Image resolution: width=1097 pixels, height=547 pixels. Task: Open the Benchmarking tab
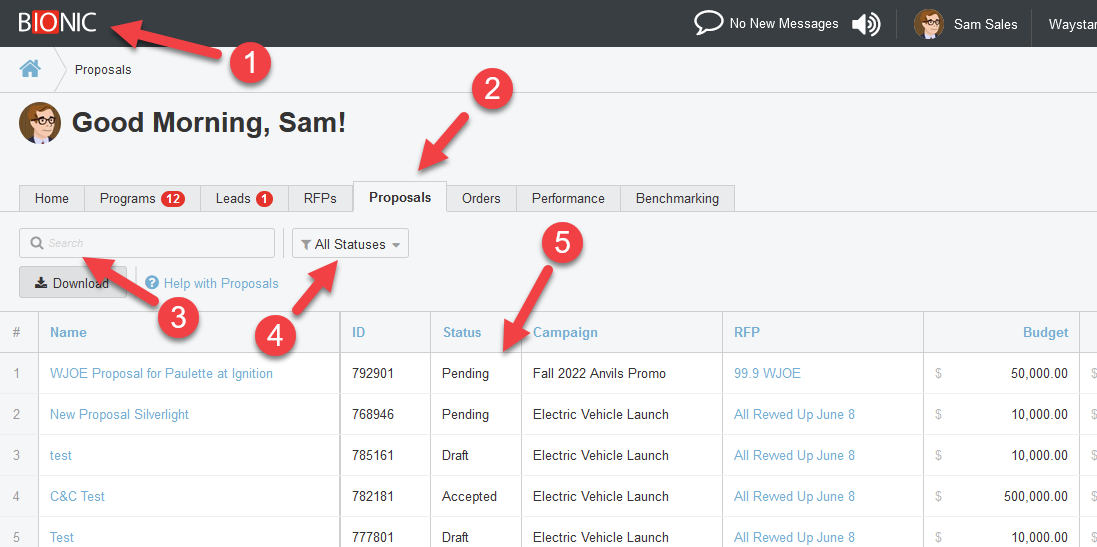pos(677,198)
